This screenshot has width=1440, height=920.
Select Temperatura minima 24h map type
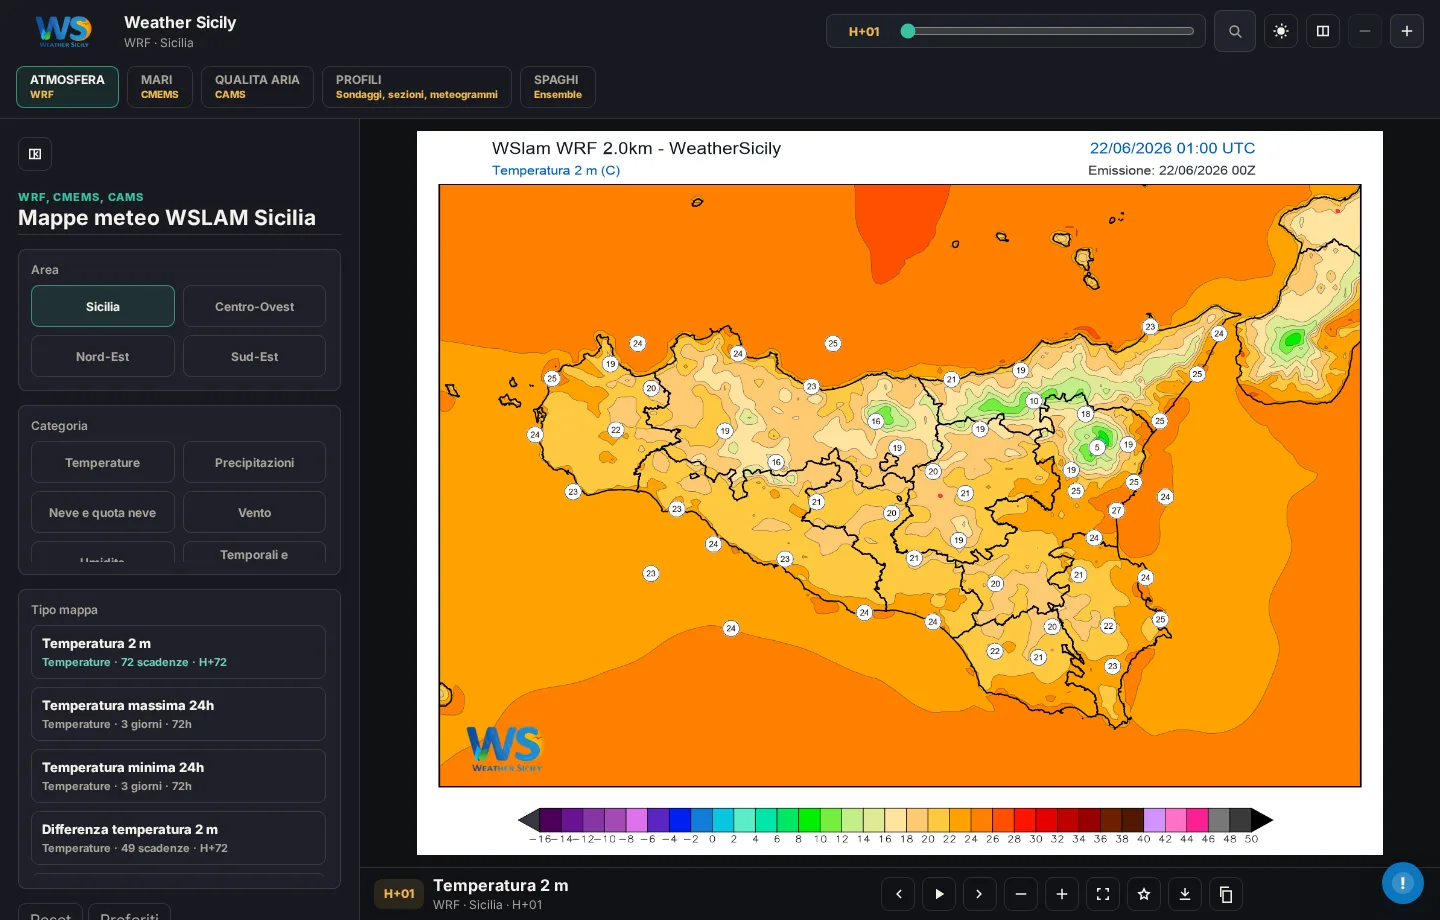click(x=178, y=776)
